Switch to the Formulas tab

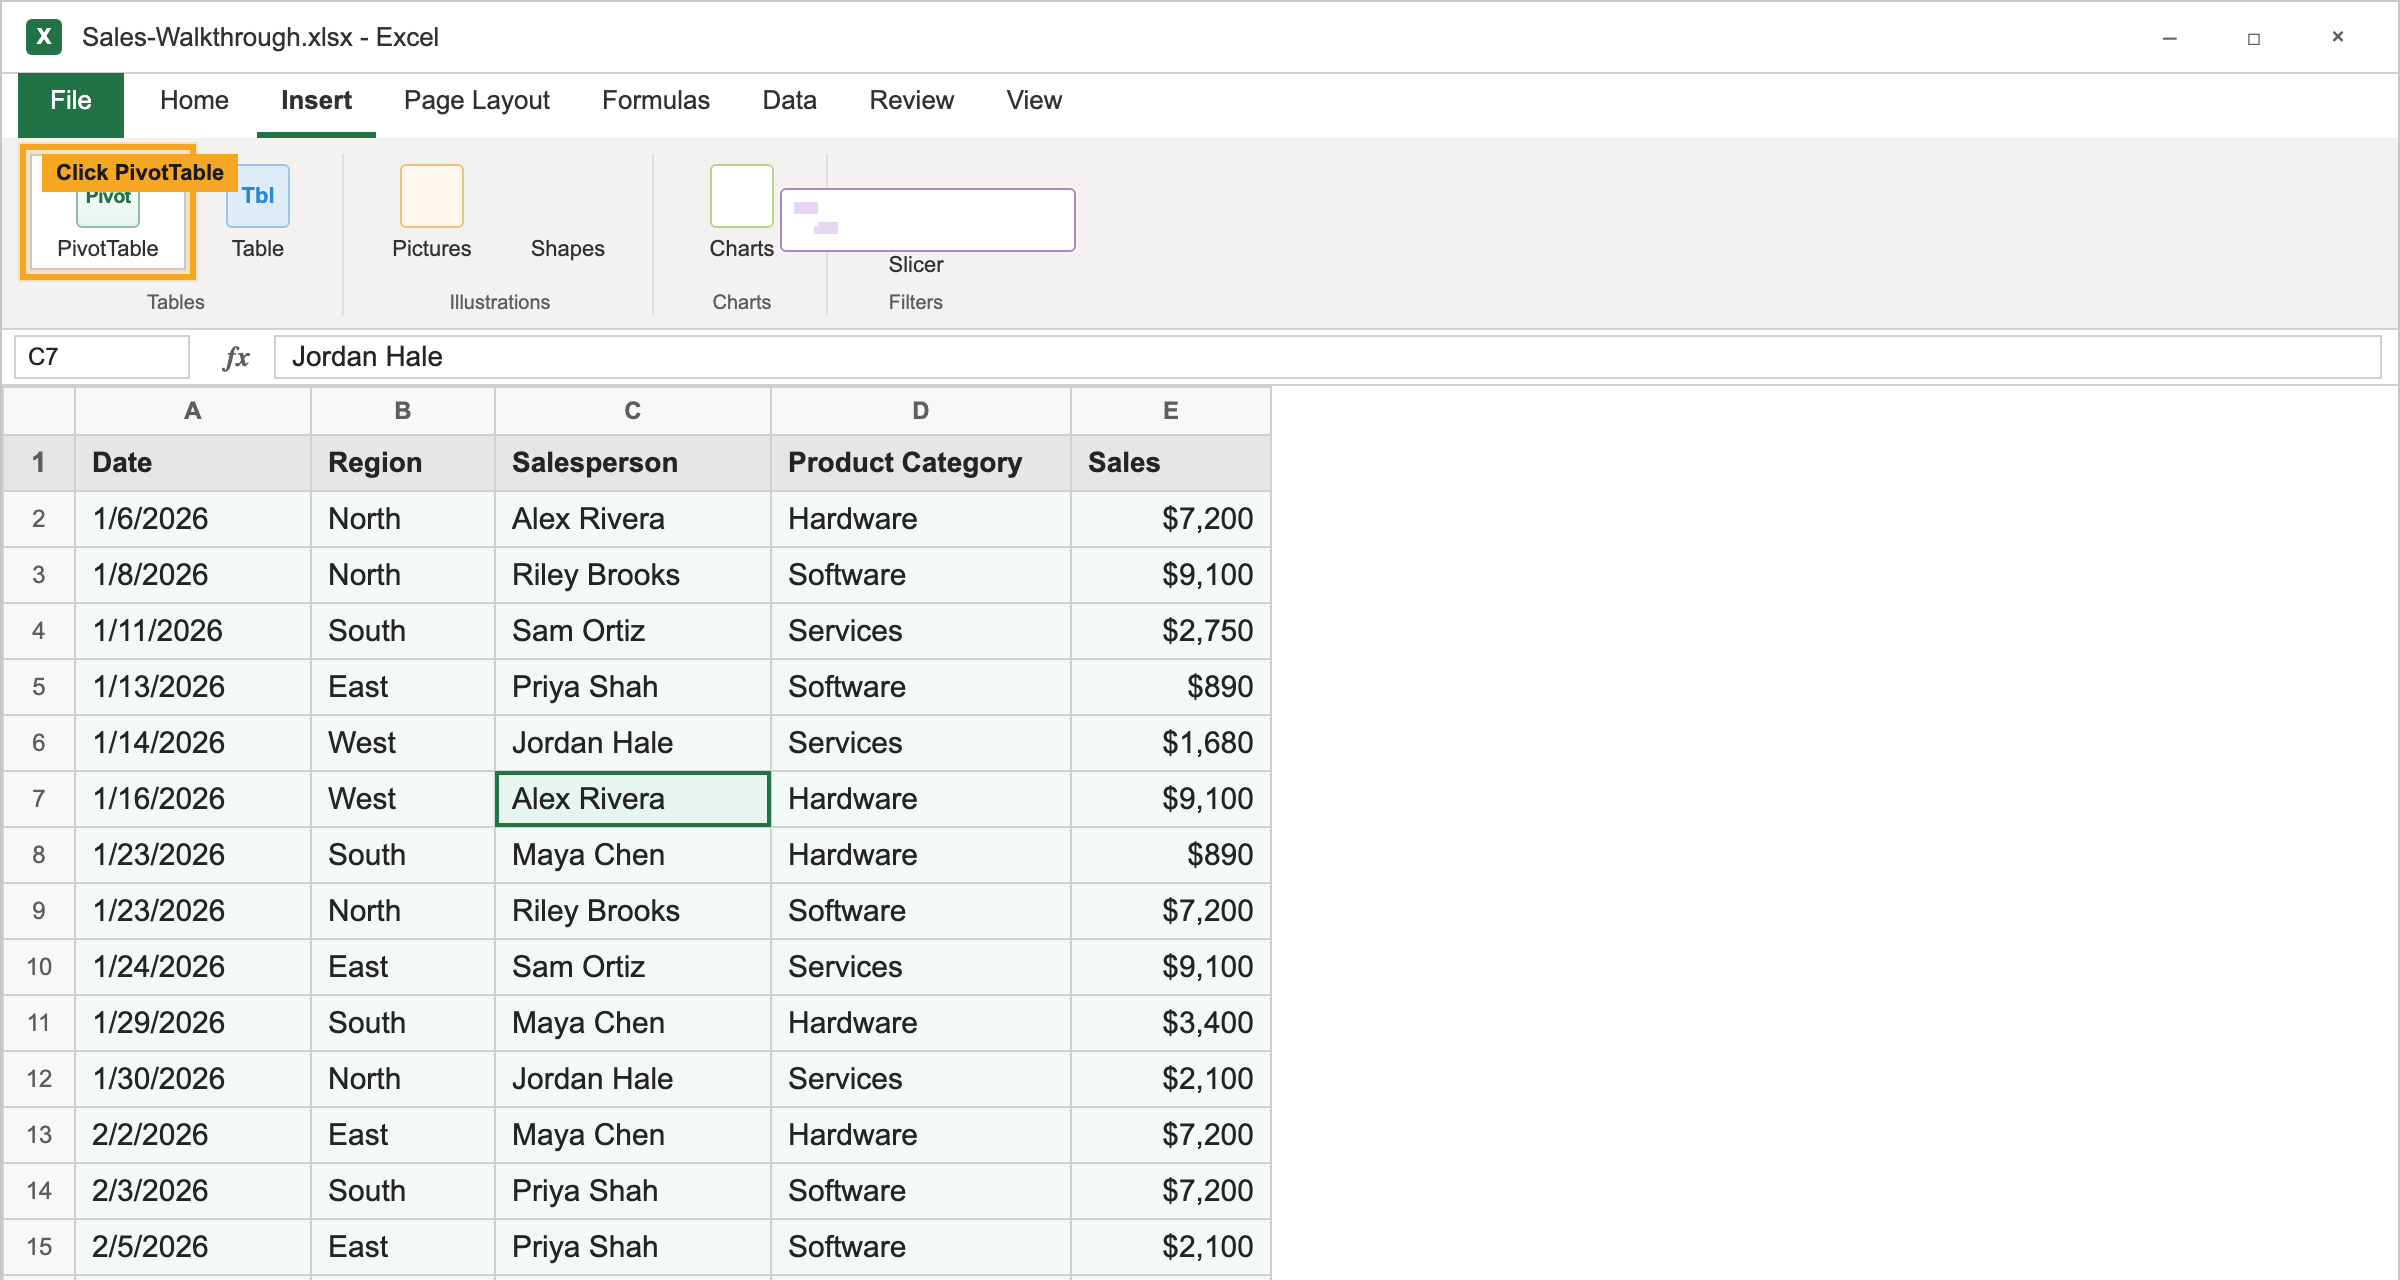pyautogui.click(x=656, y=101)
